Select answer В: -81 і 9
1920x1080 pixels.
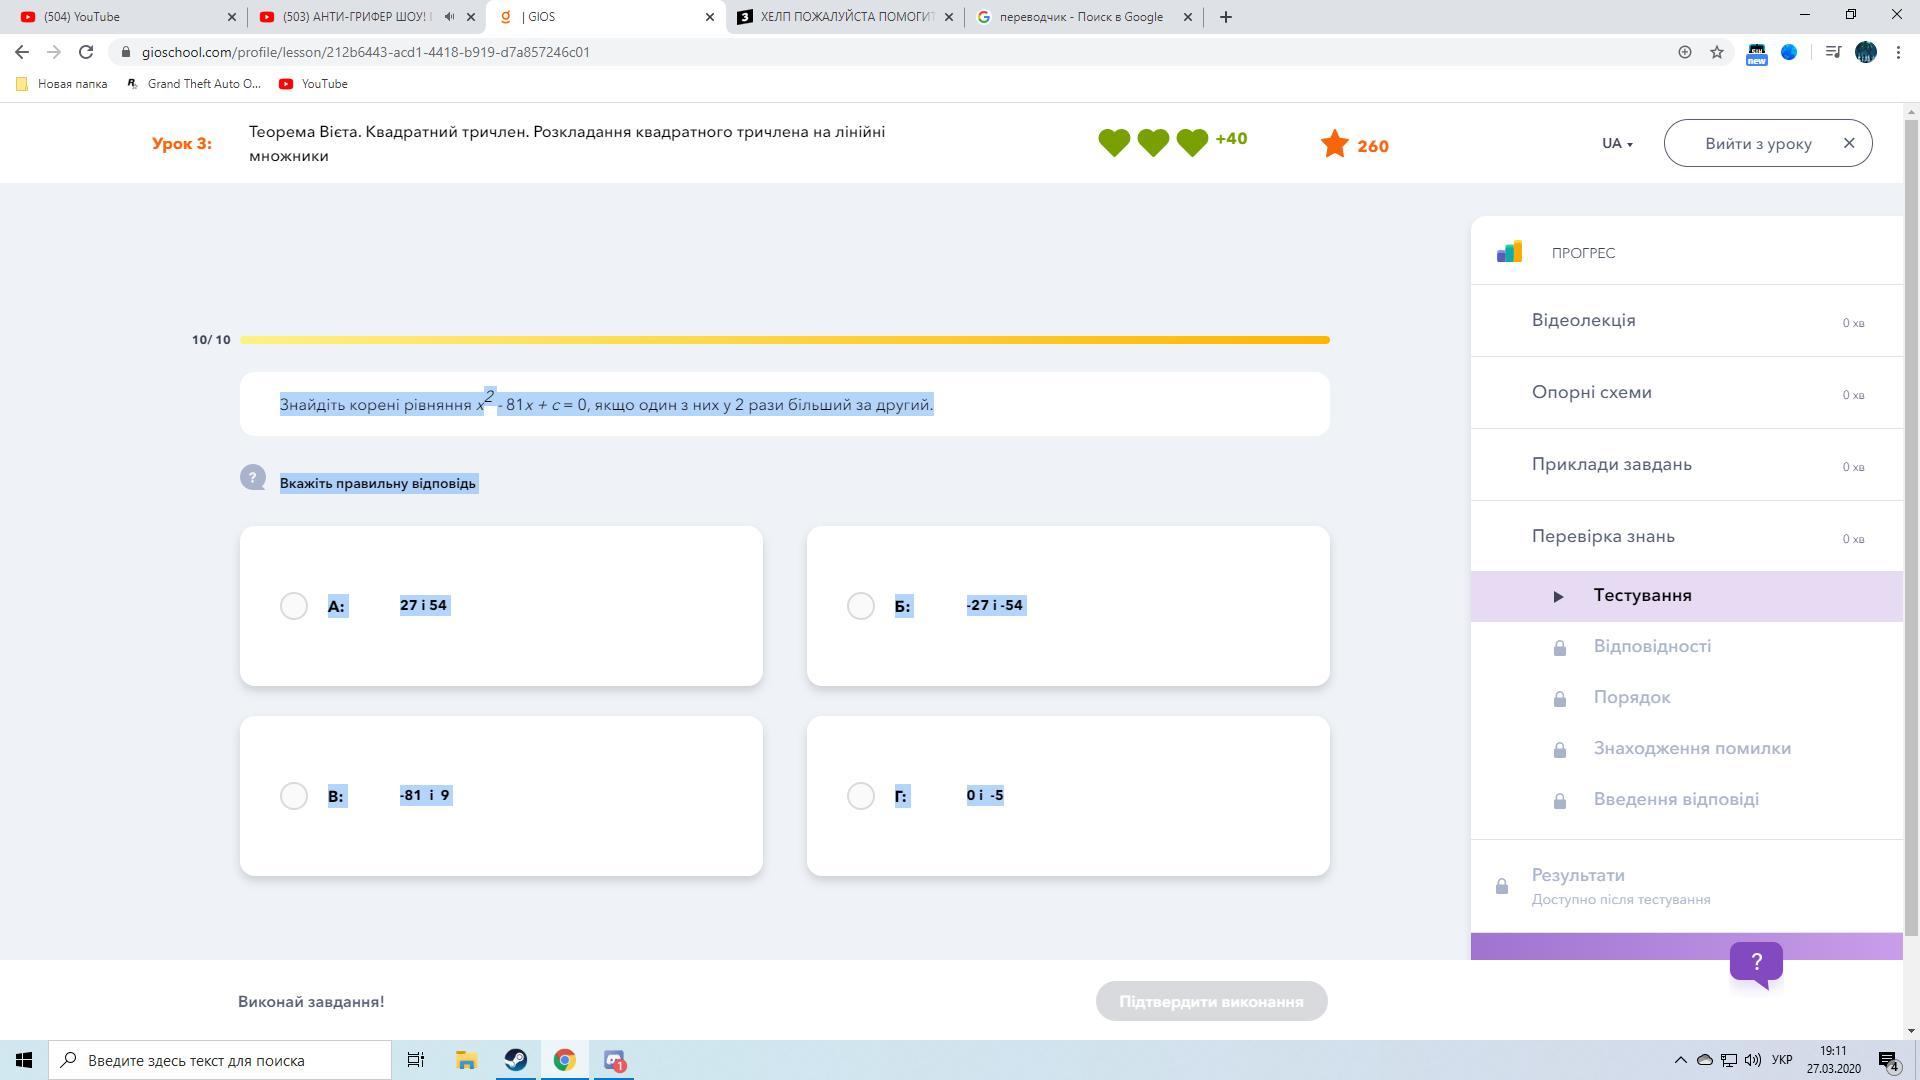[294, 796]
